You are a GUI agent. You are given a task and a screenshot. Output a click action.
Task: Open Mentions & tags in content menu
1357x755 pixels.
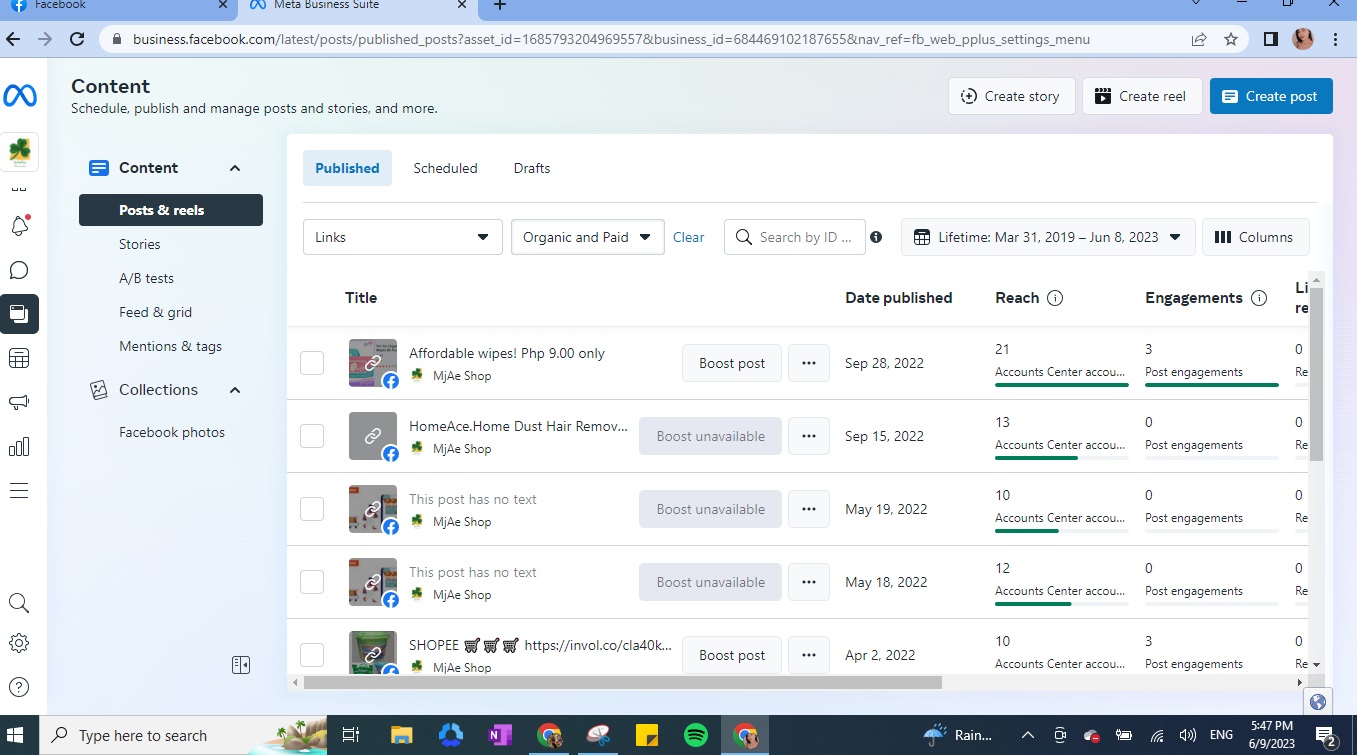[x=171, y=346]
